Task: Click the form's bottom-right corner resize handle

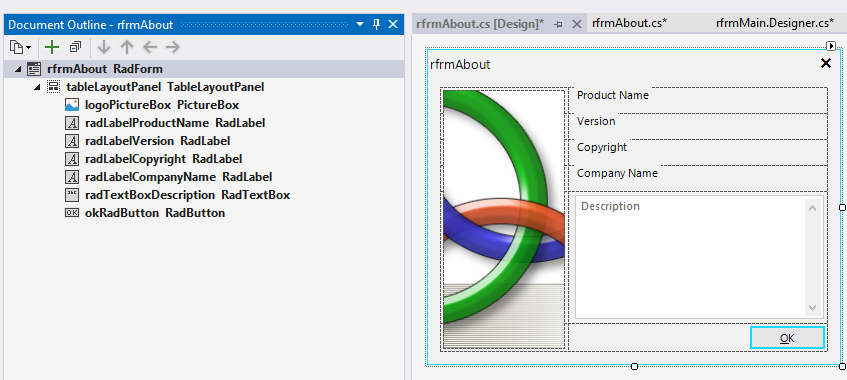Action: point(842,366)
